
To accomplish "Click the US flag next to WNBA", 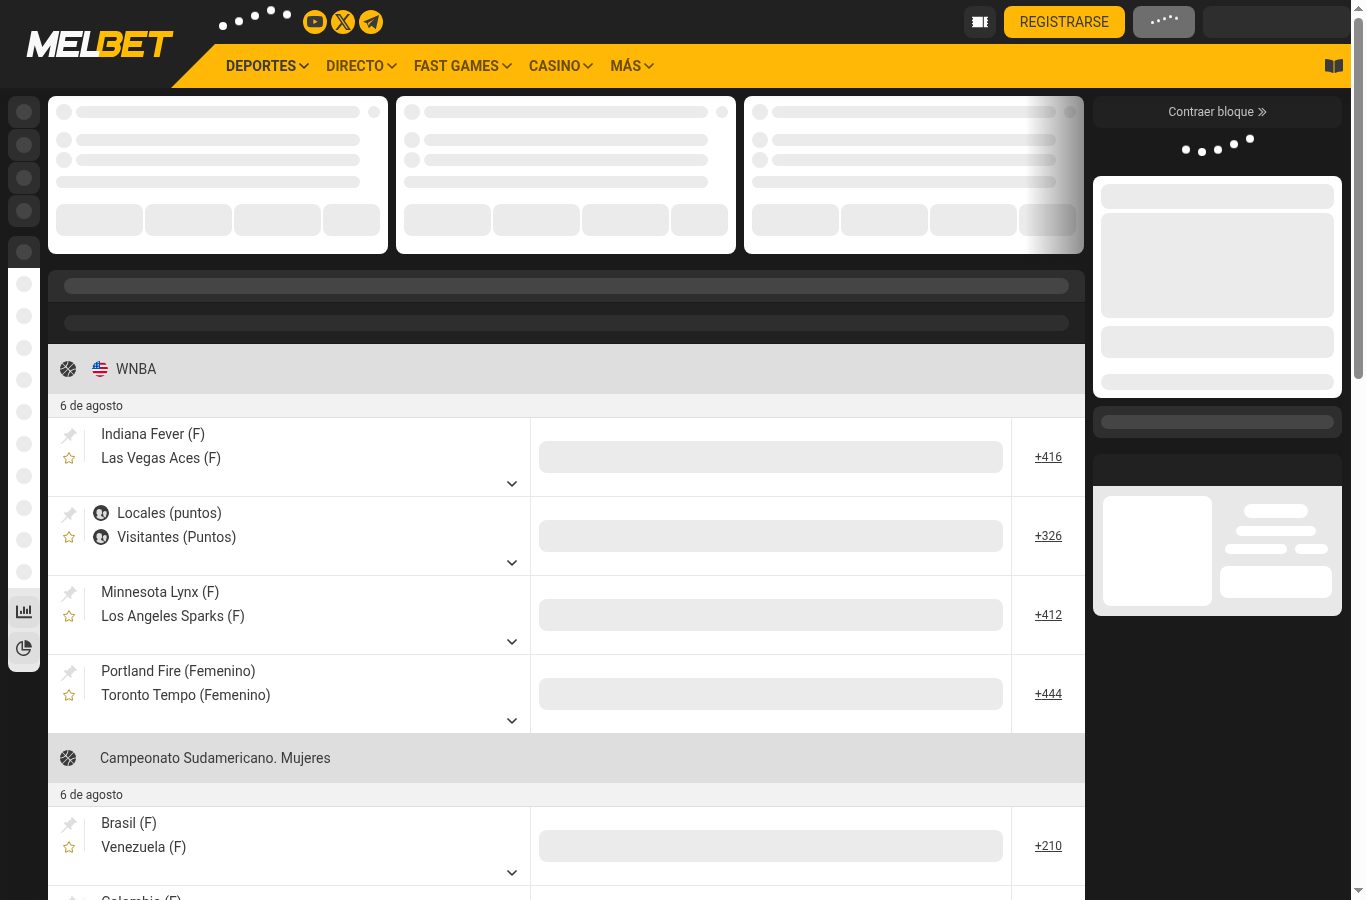I will pos(100,369).
